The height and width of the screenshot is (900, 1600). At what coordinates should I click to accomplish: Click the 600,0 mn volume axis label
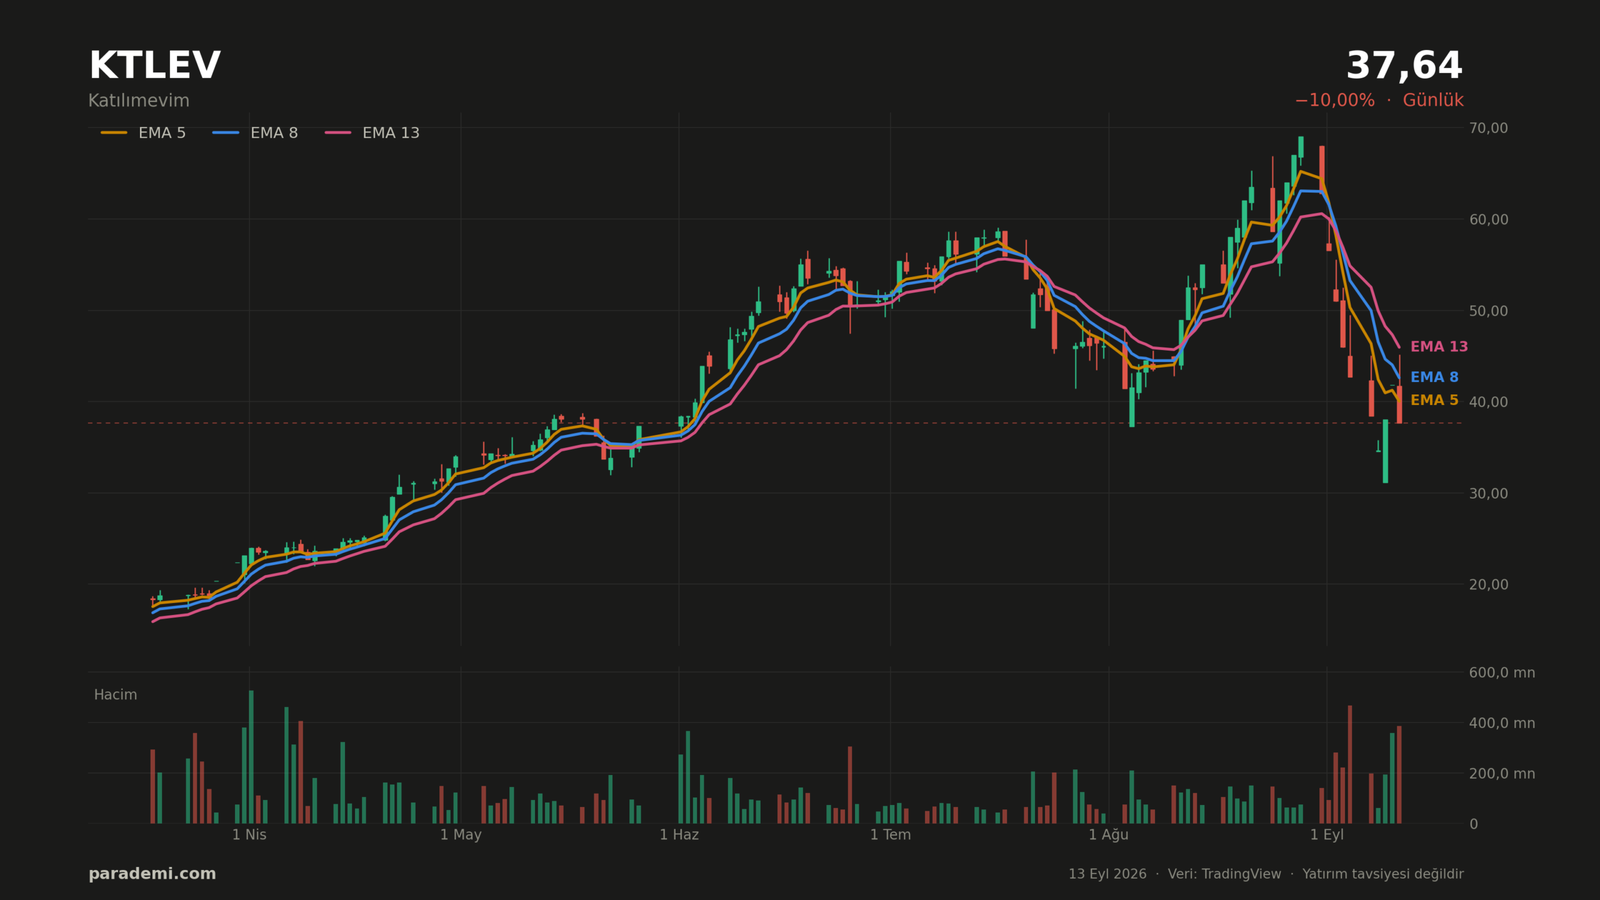(x=1502, y=673)
